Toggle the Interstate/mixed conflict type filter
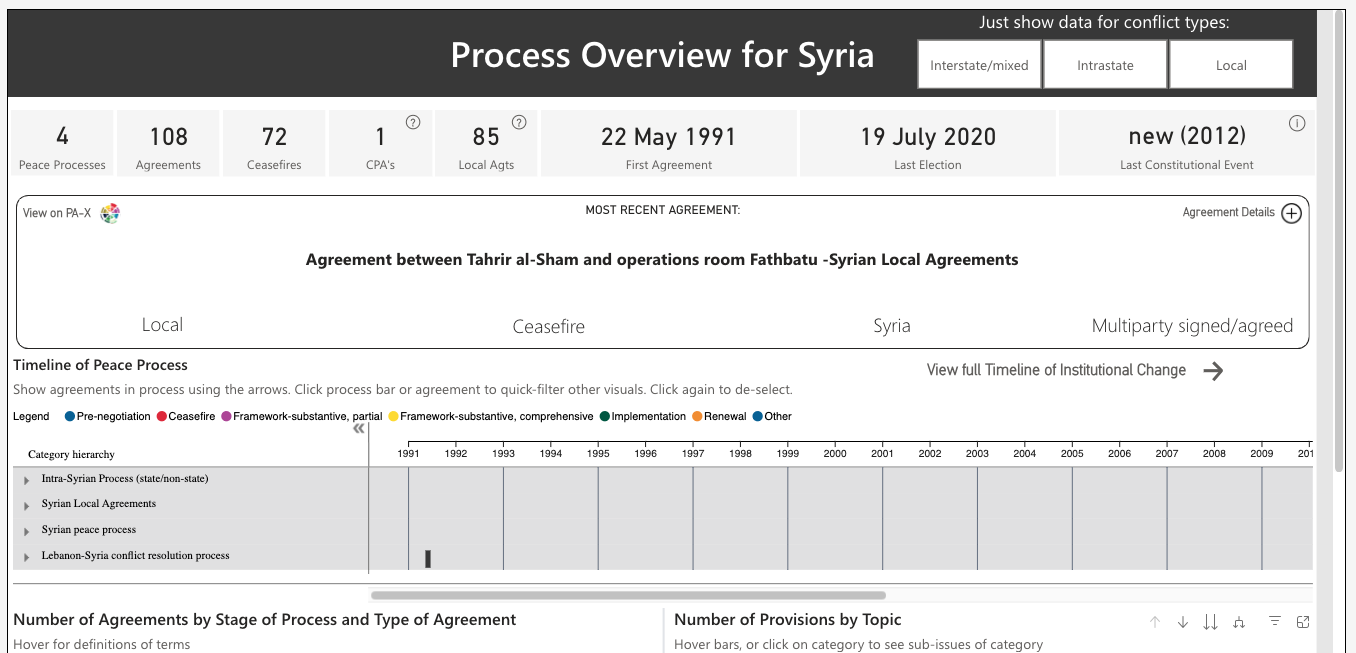This screenshot has width=1356, height=653. point(979,65)
